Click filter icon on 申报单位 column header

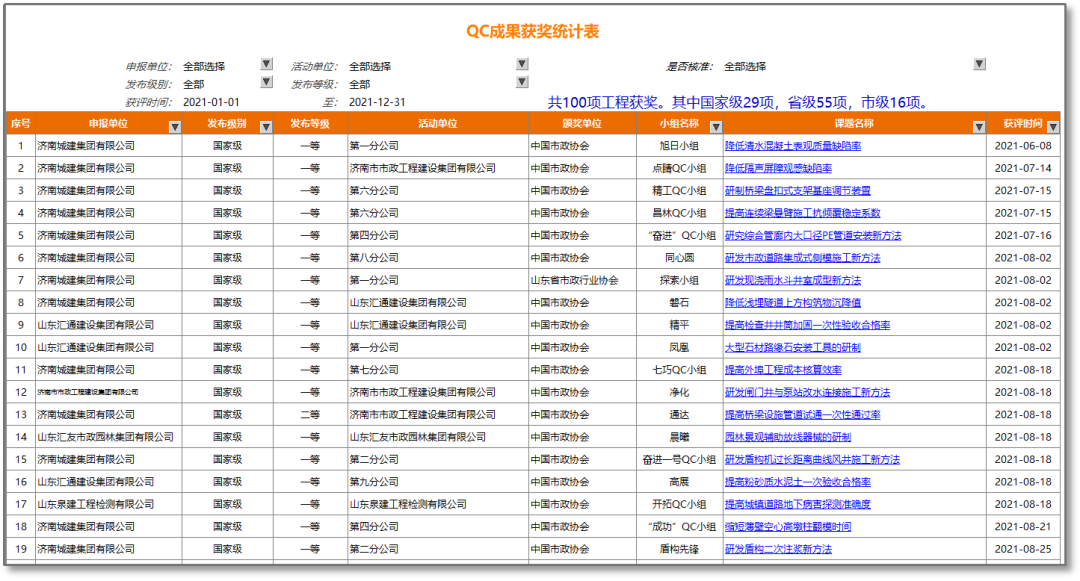[x=175, y=126]
